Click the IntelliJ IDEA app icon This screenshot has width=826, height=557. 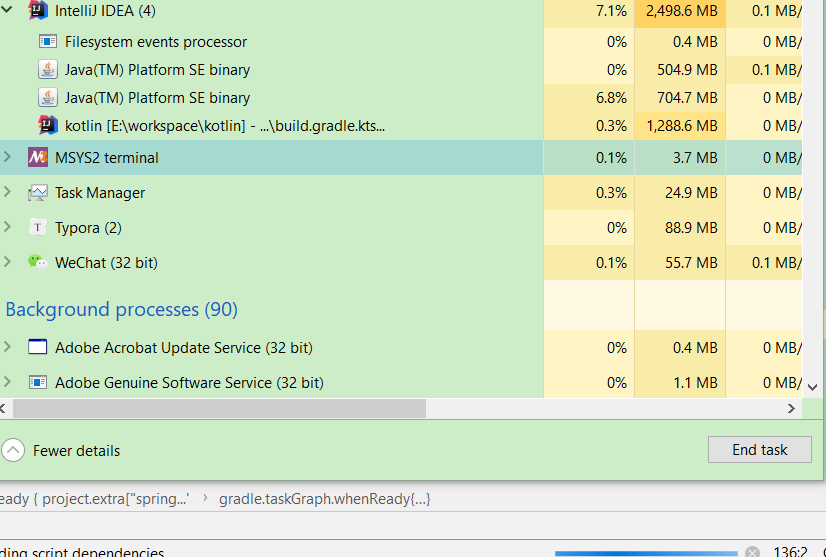(37, 10)
